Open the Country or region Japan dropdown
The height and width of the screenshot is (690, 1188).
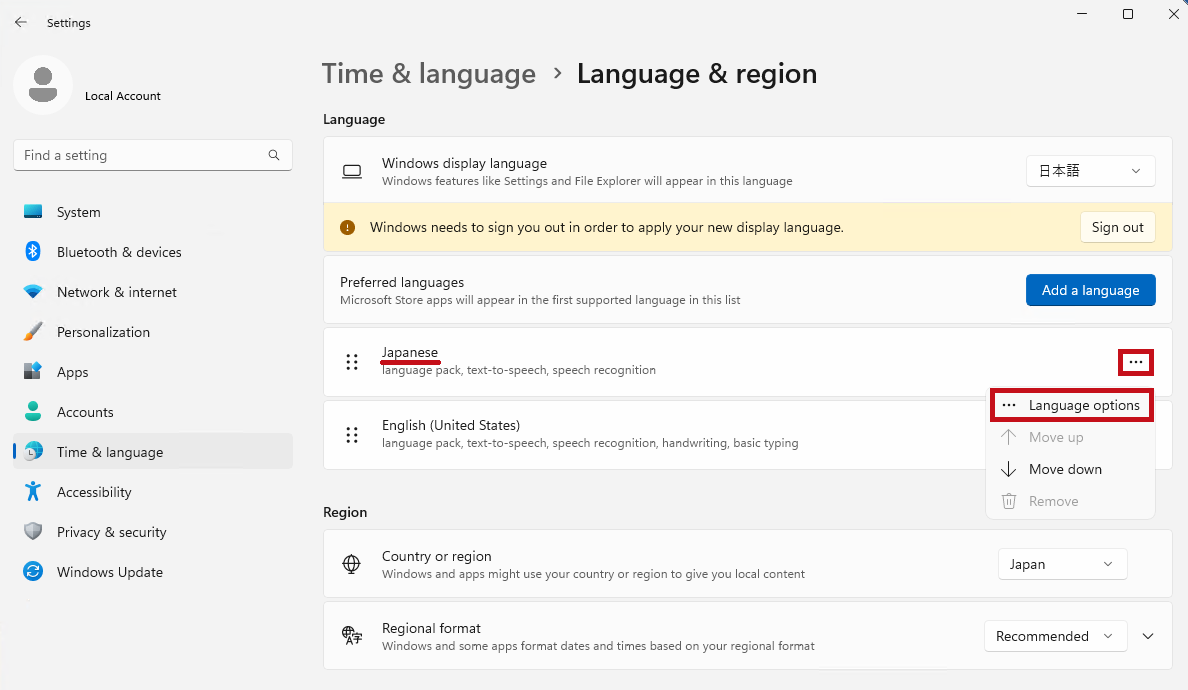1062,564
